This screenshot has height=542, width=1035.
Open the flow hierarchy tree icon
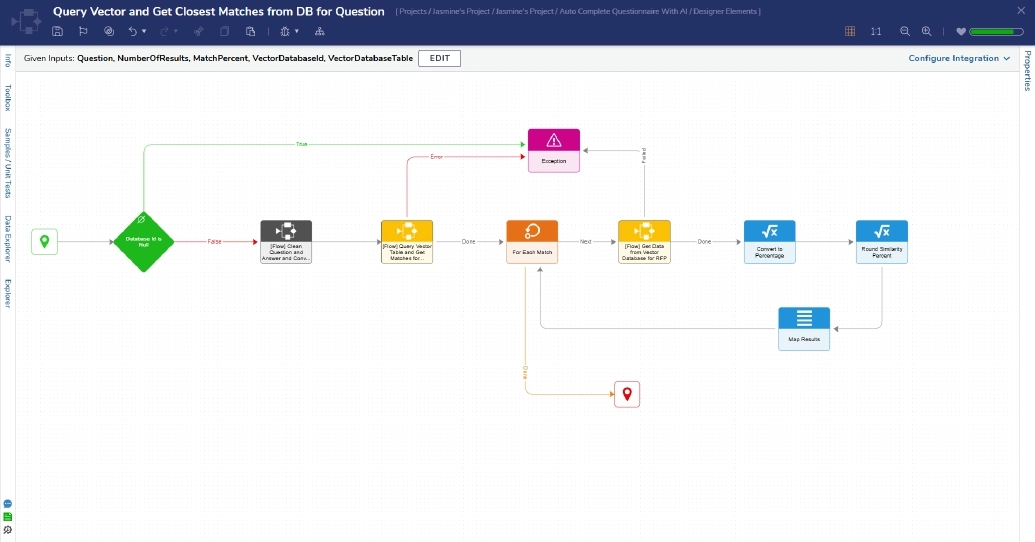320,31
